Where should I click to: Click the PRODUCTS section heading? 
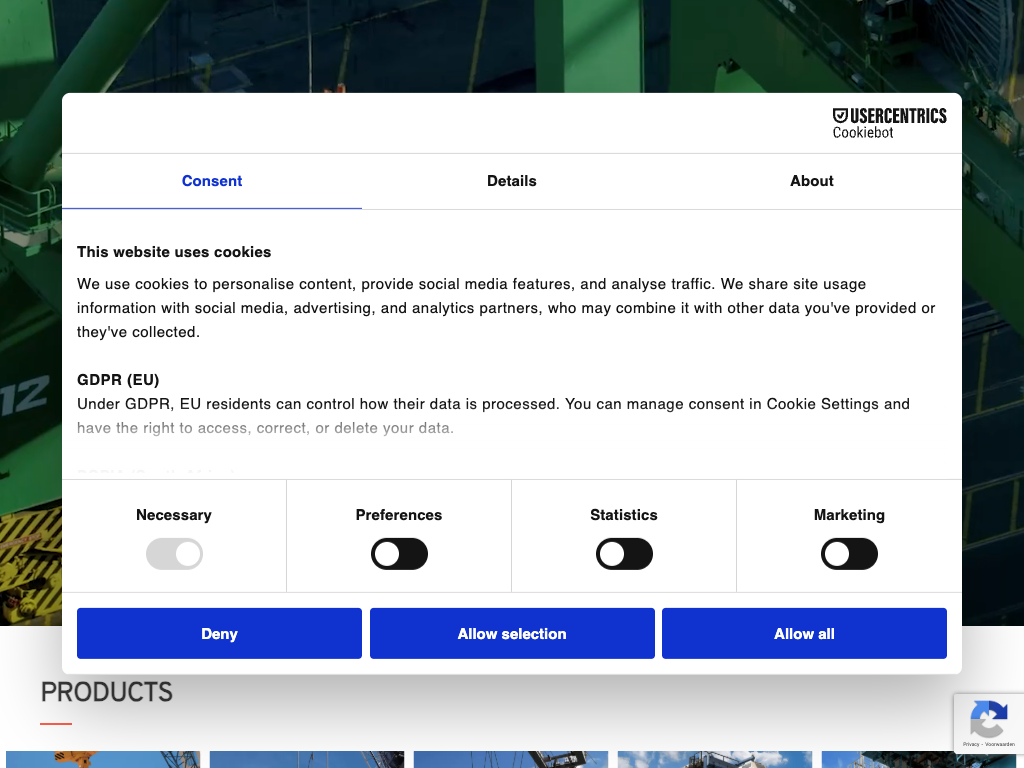pos(107,692)
